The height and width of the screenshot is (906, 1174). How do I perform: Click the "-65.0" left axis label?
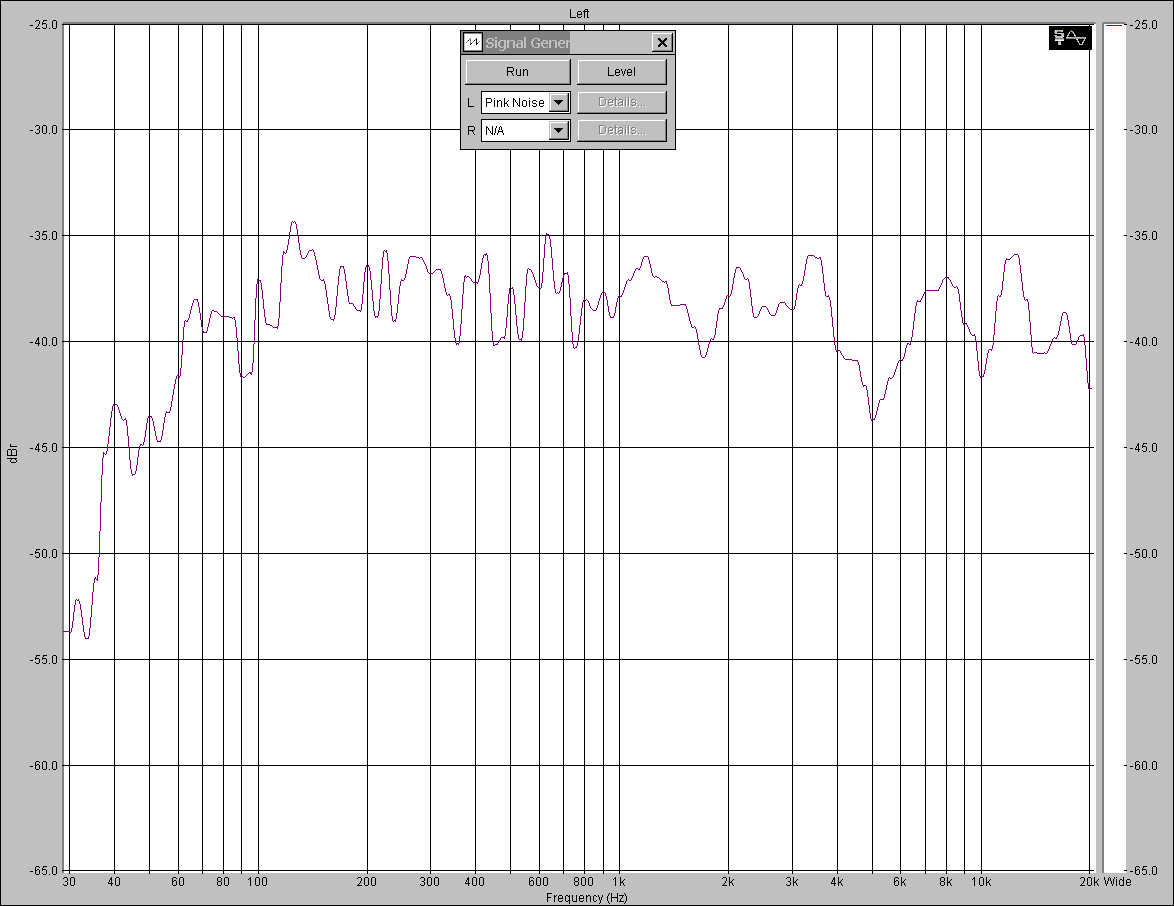click(x=43, y=871)
